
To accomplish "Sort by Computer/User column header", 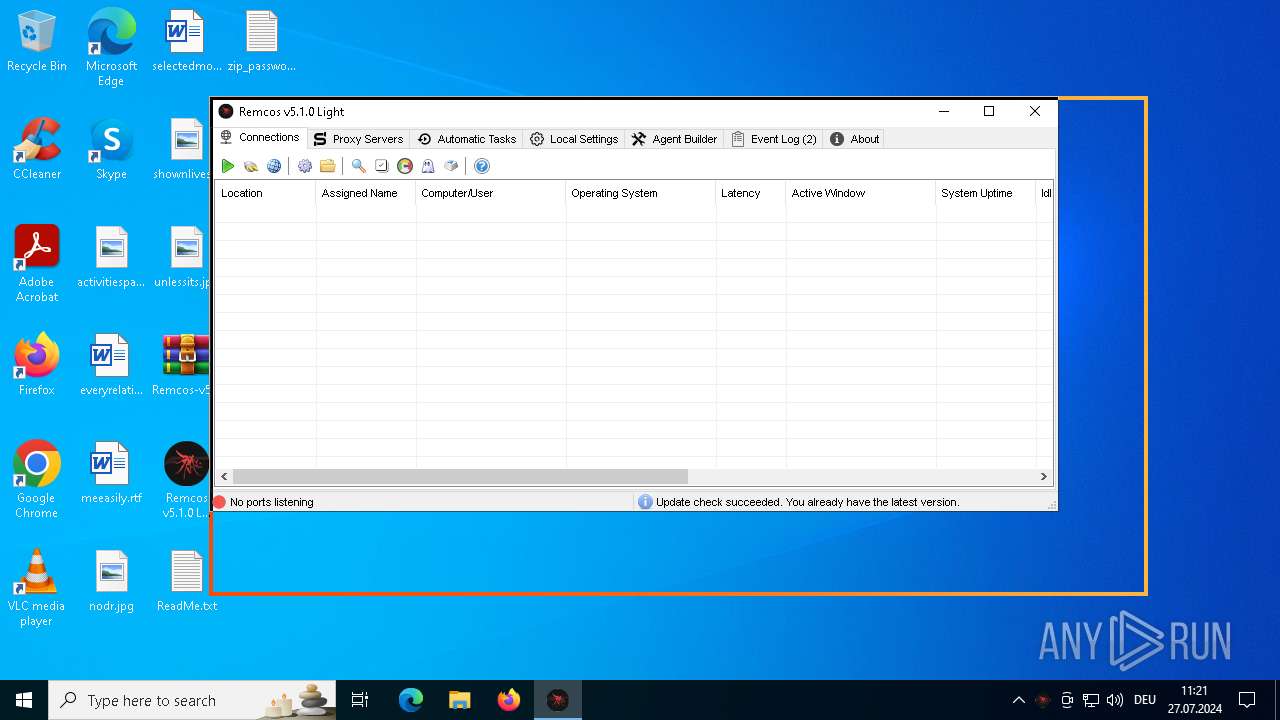I will point(491,193).
